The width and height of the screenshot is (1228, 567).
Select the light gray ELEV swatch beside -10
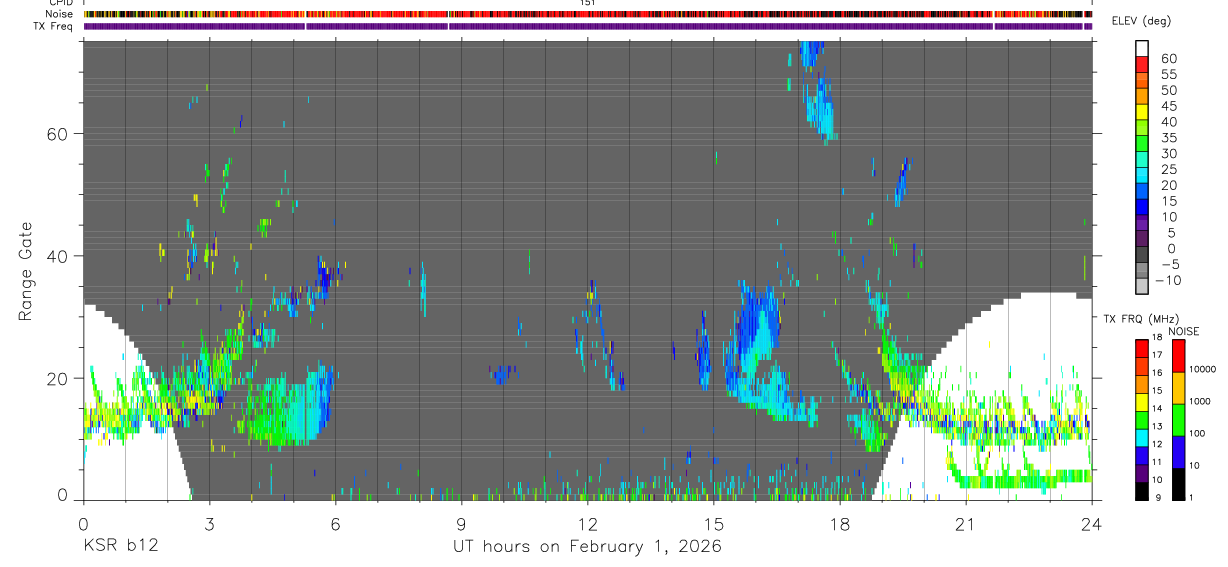1142,285
